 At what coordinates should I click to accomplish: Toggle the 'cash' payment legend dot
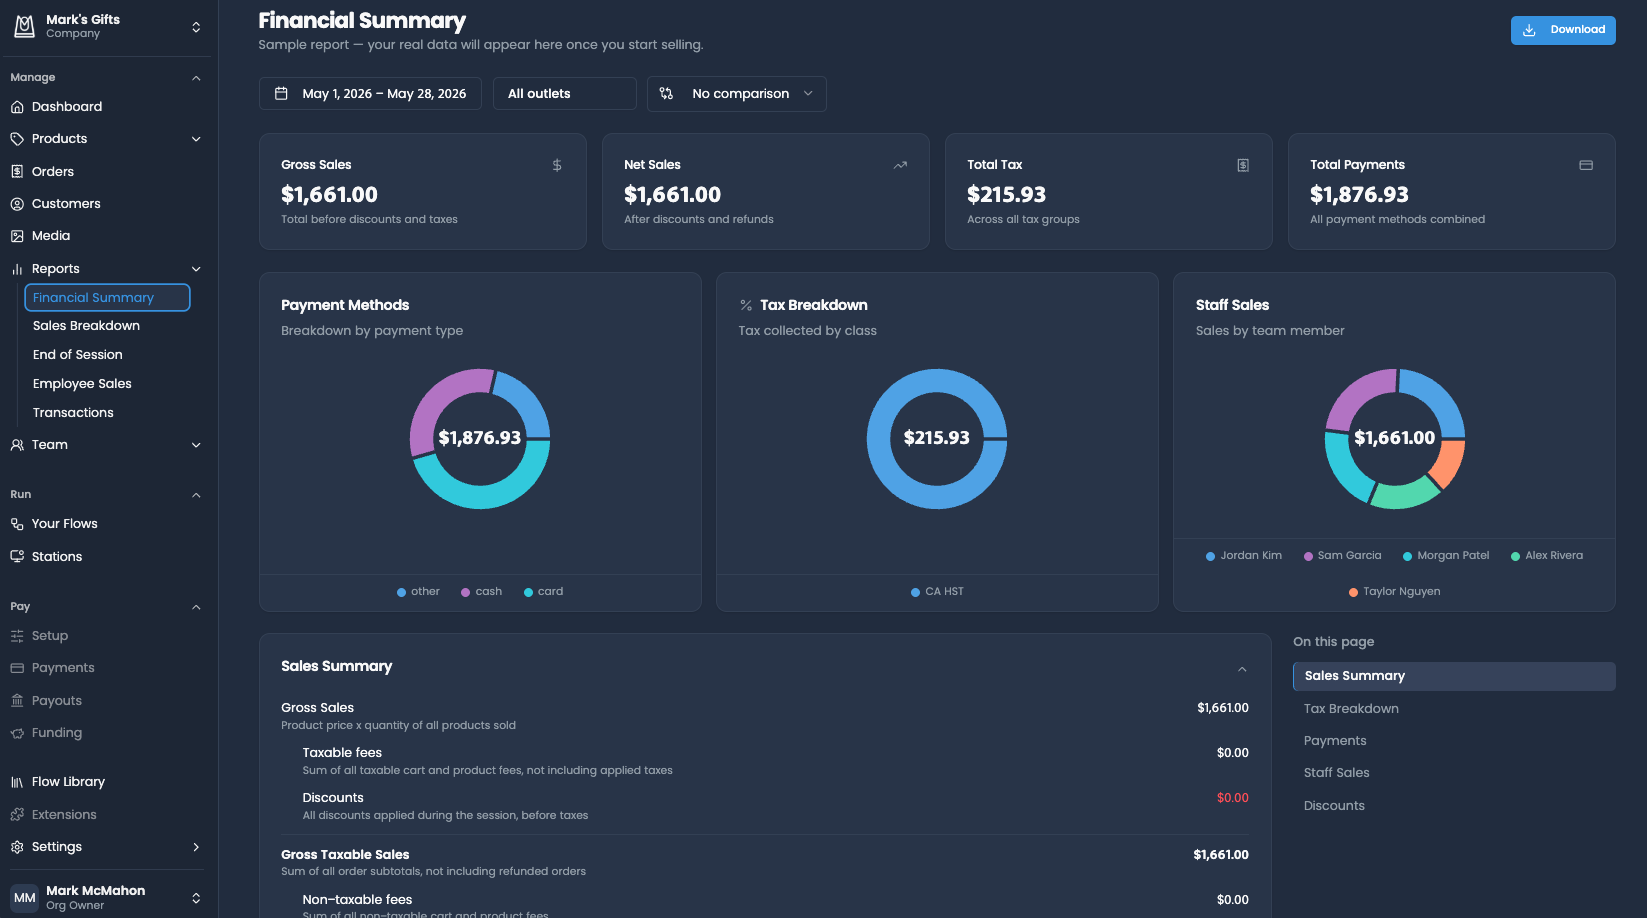tap(465, 592)
